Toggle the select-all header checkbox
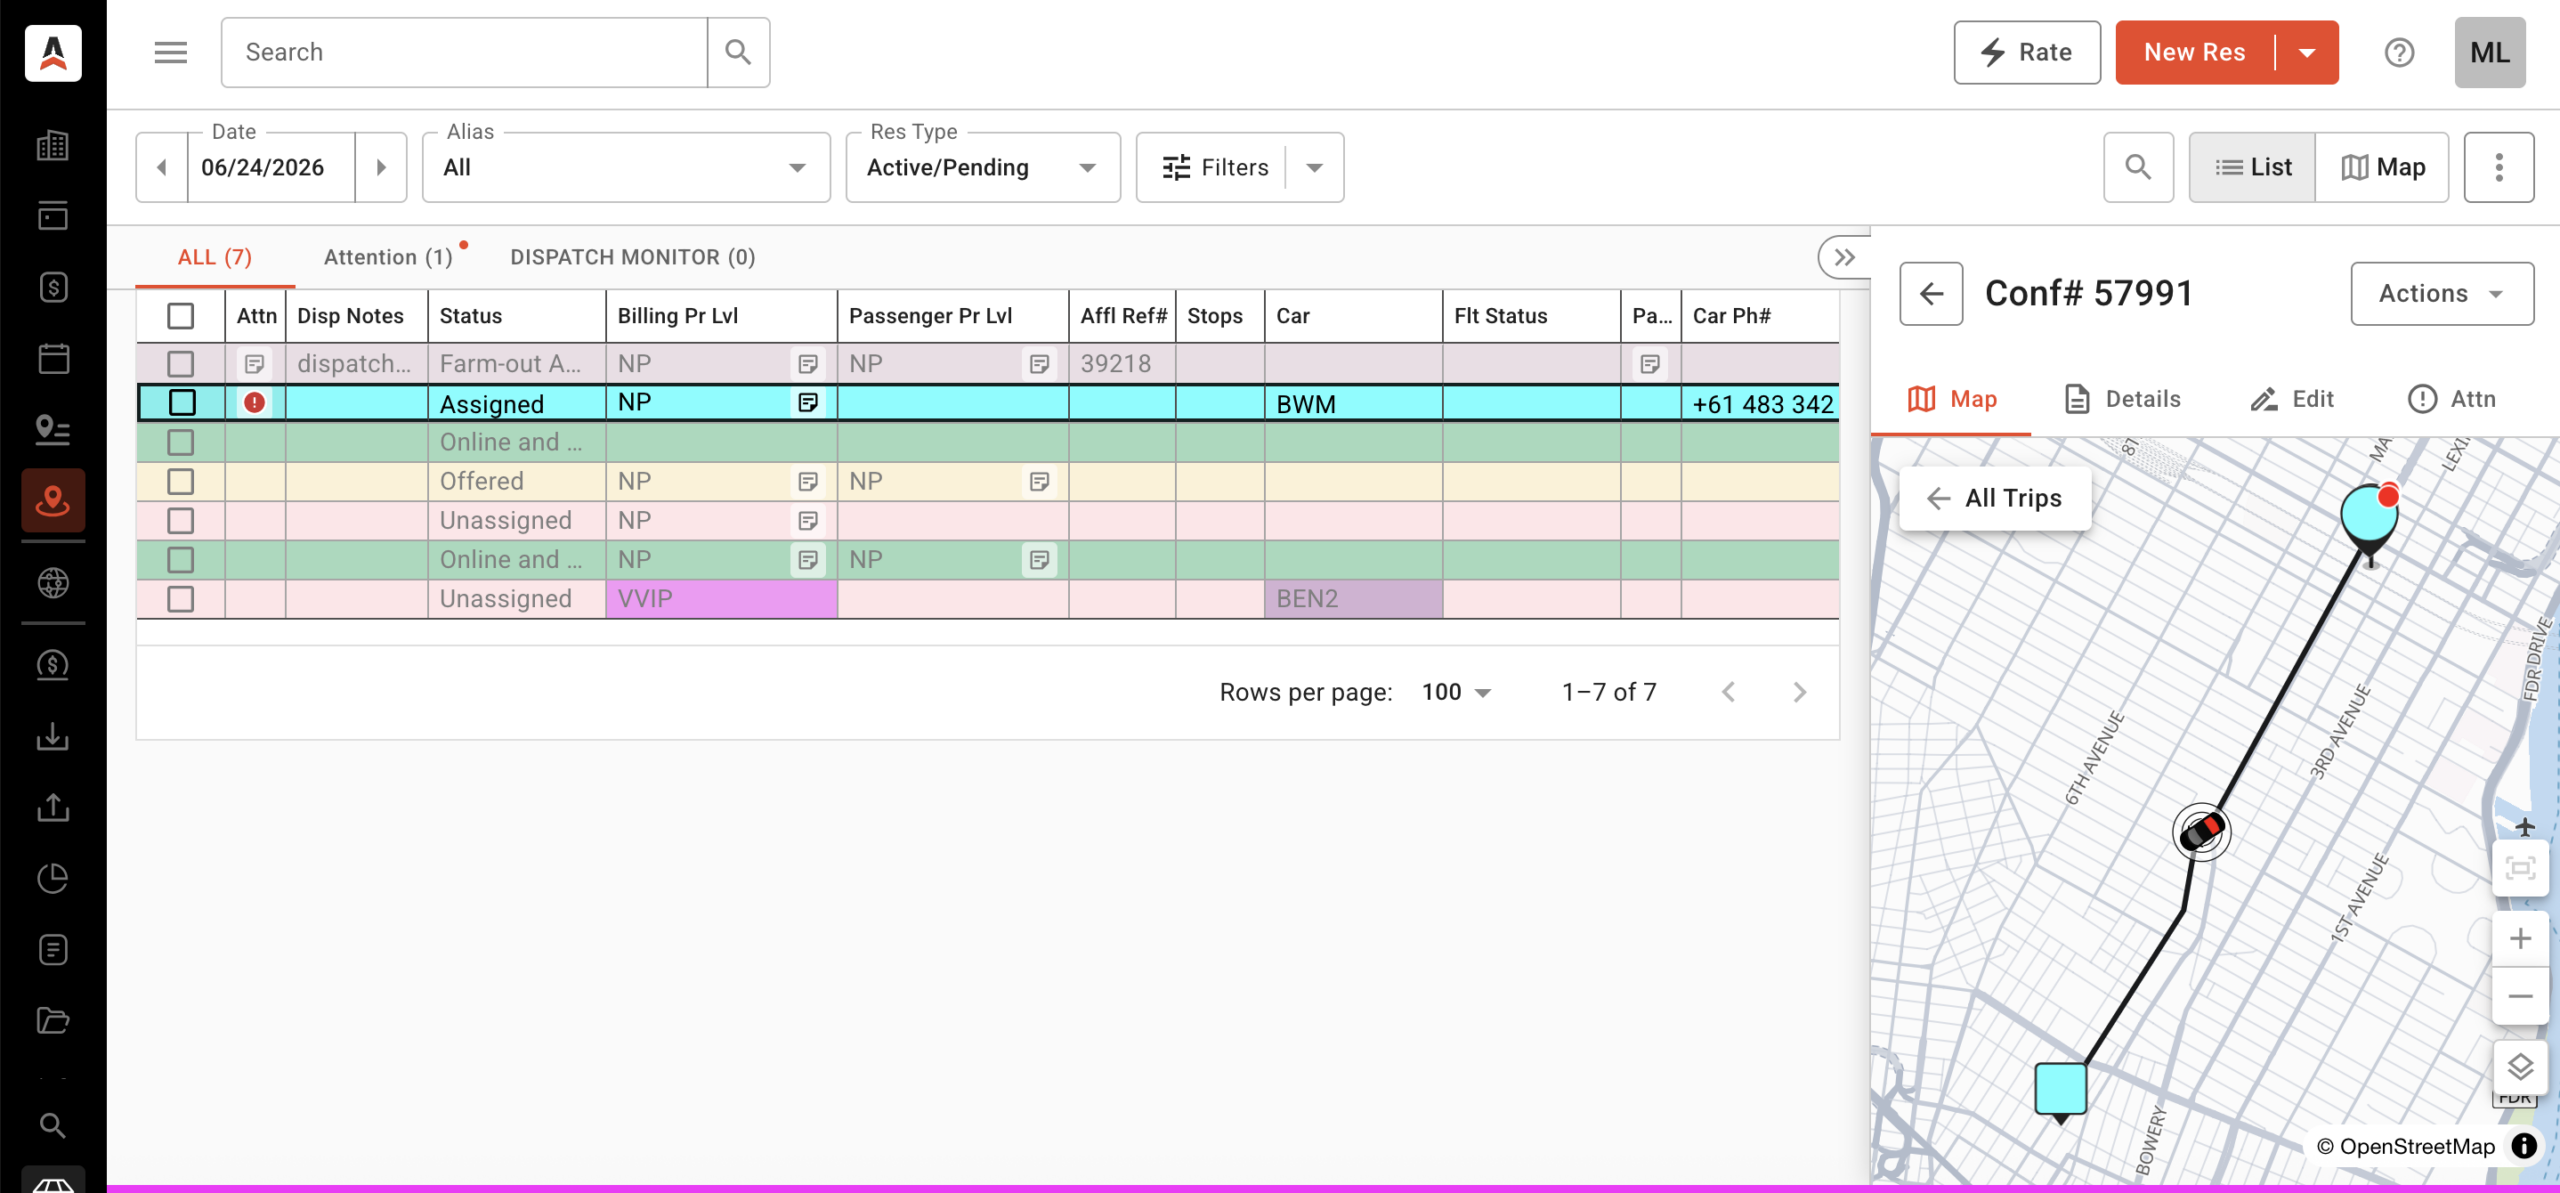Screen dimensions: 2560x1193 [x=180, y=316]
